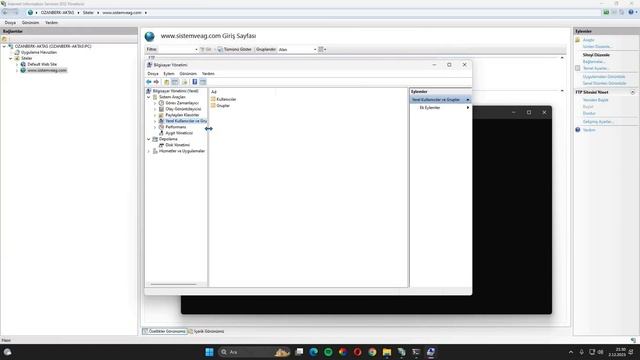Click the Tümünü Göster button
This screenshot has width=640, height=360.
235,49
